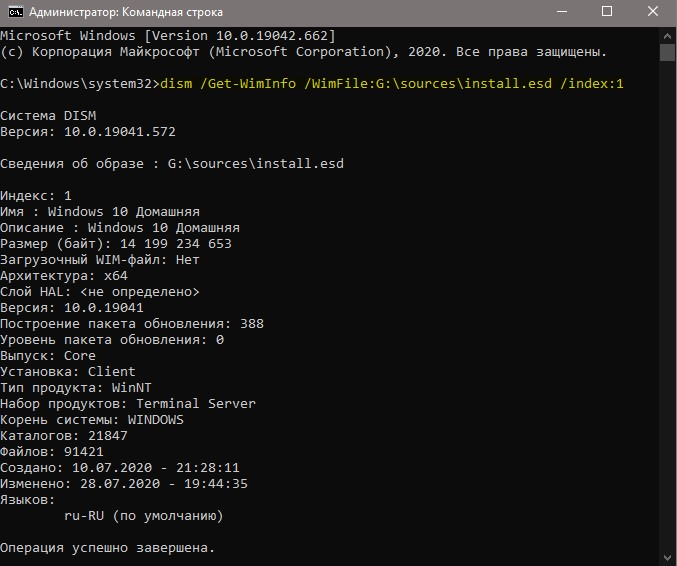Click the scrollbar down arrow
677x566 pixels.
667,558
